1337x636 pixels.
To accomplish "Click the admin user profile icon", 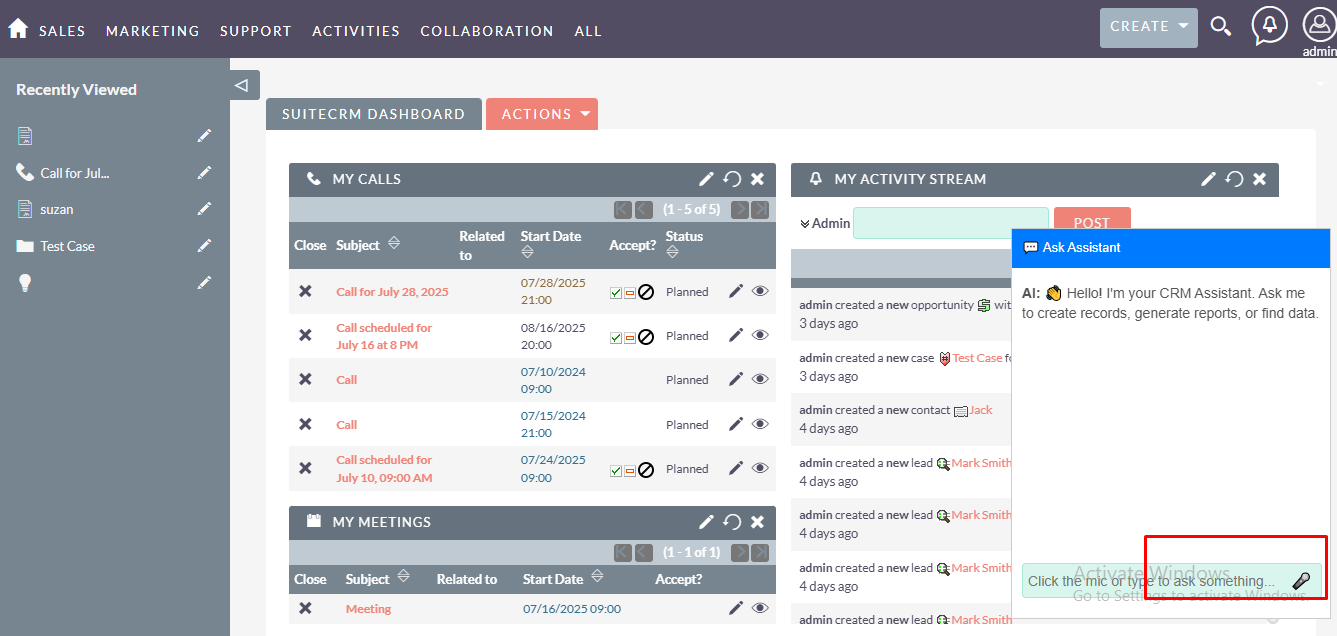I will 1319,26.
